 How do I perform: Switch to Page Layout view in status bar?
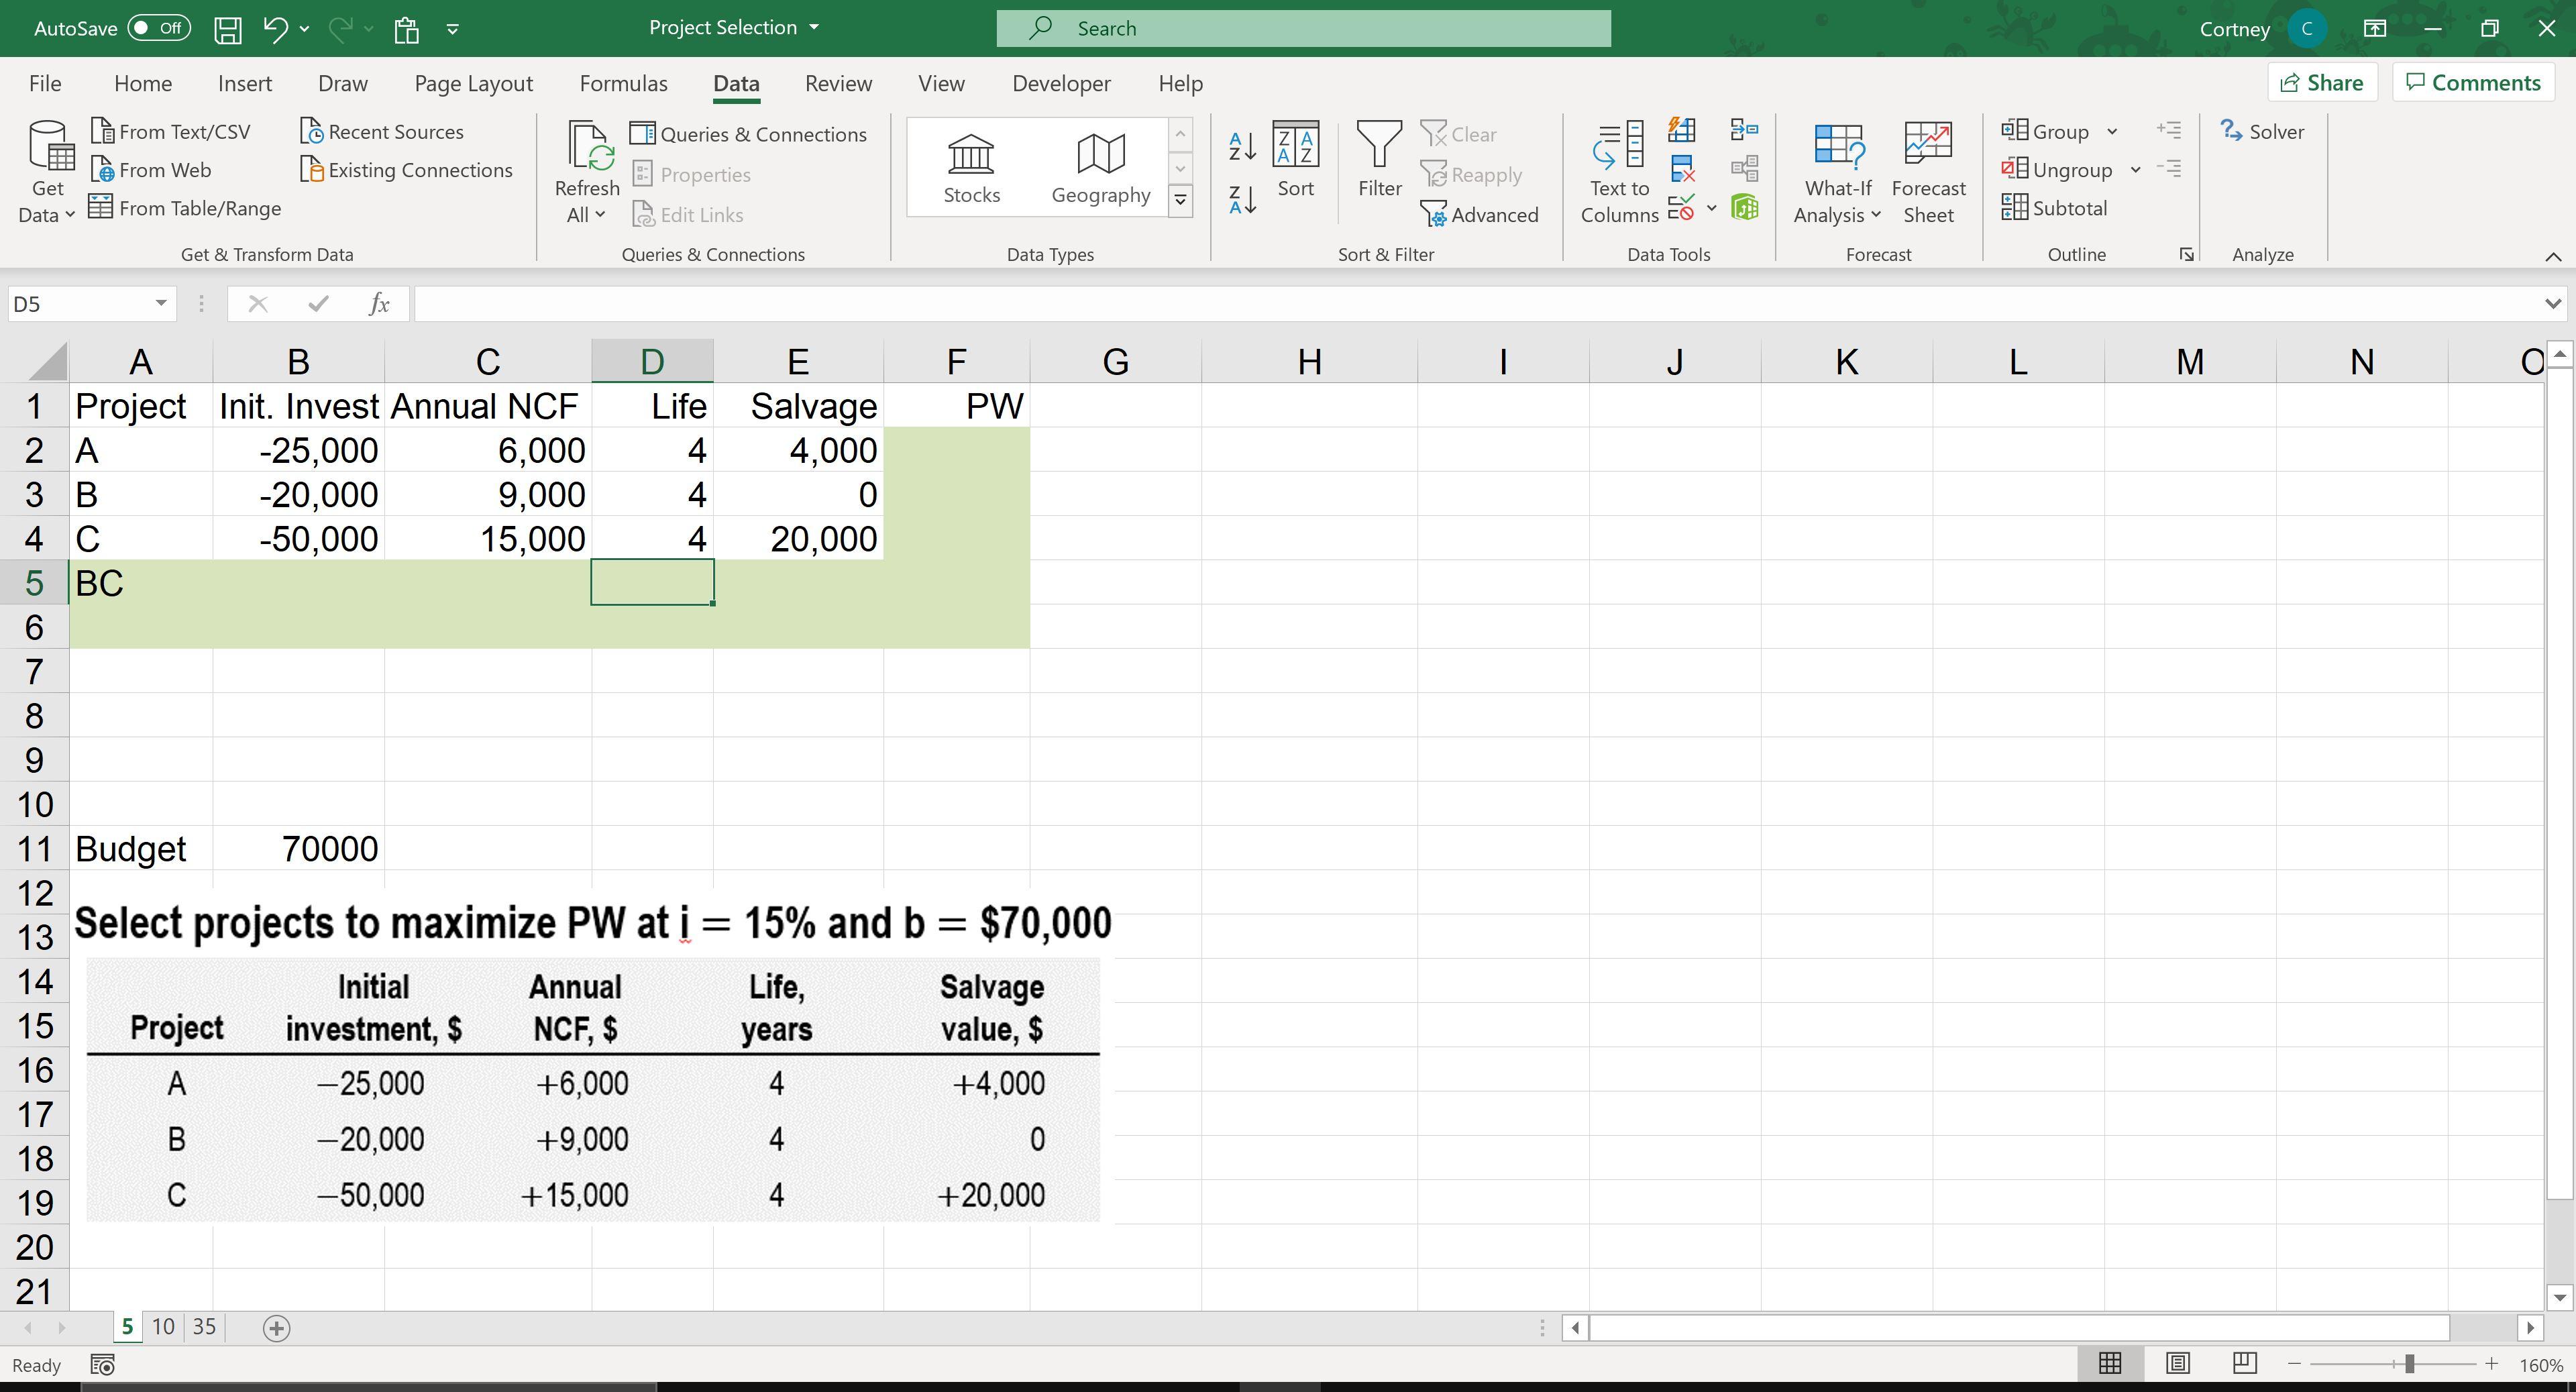coord(2177,1363)
